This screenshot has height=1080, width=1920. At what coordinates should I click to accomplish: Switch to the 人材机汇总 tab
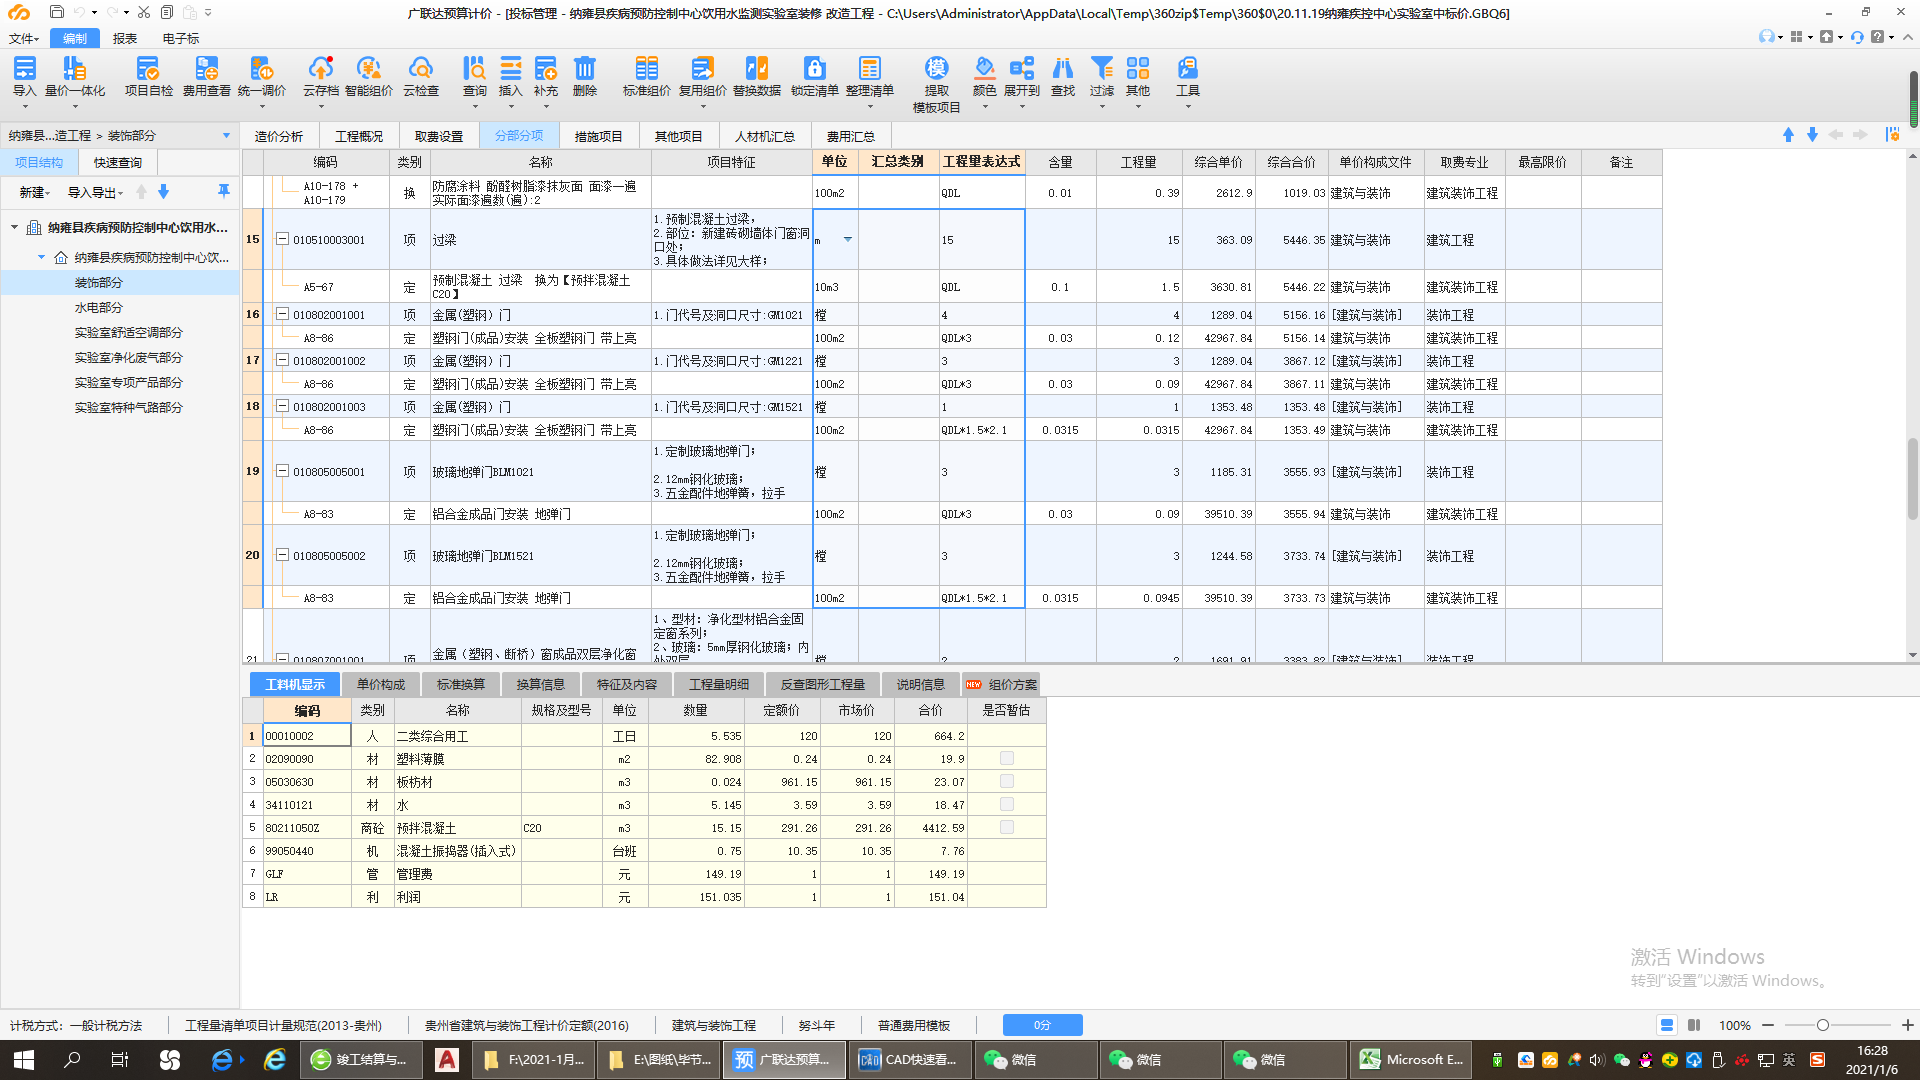pyautogui.click(x=765, y=136)
